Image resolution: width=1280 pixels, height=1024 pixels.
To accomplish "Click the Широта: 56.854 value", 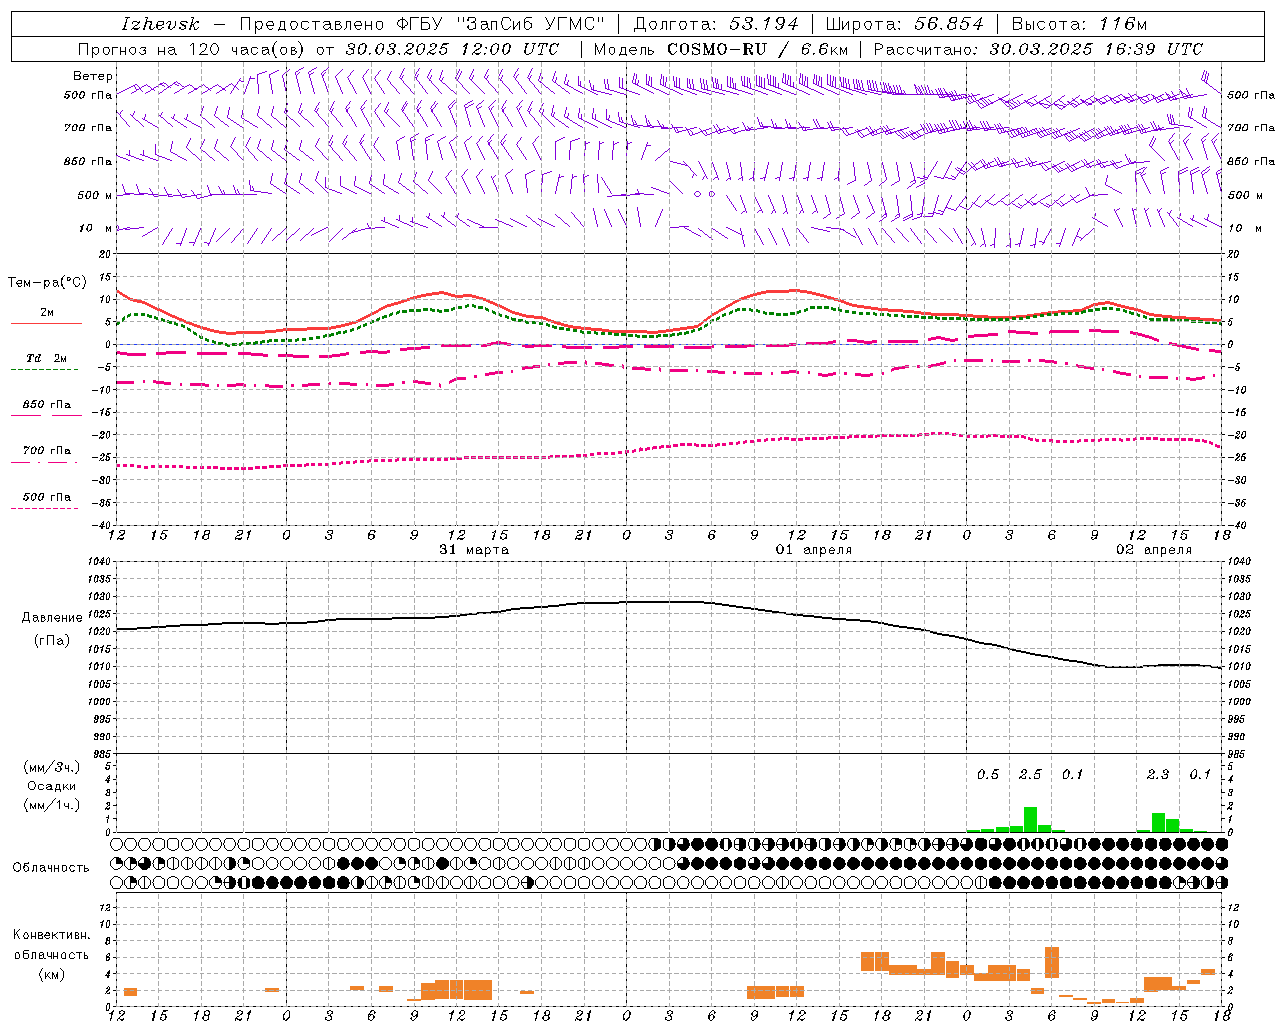I will pyautogui.click(x=904, y=24).
